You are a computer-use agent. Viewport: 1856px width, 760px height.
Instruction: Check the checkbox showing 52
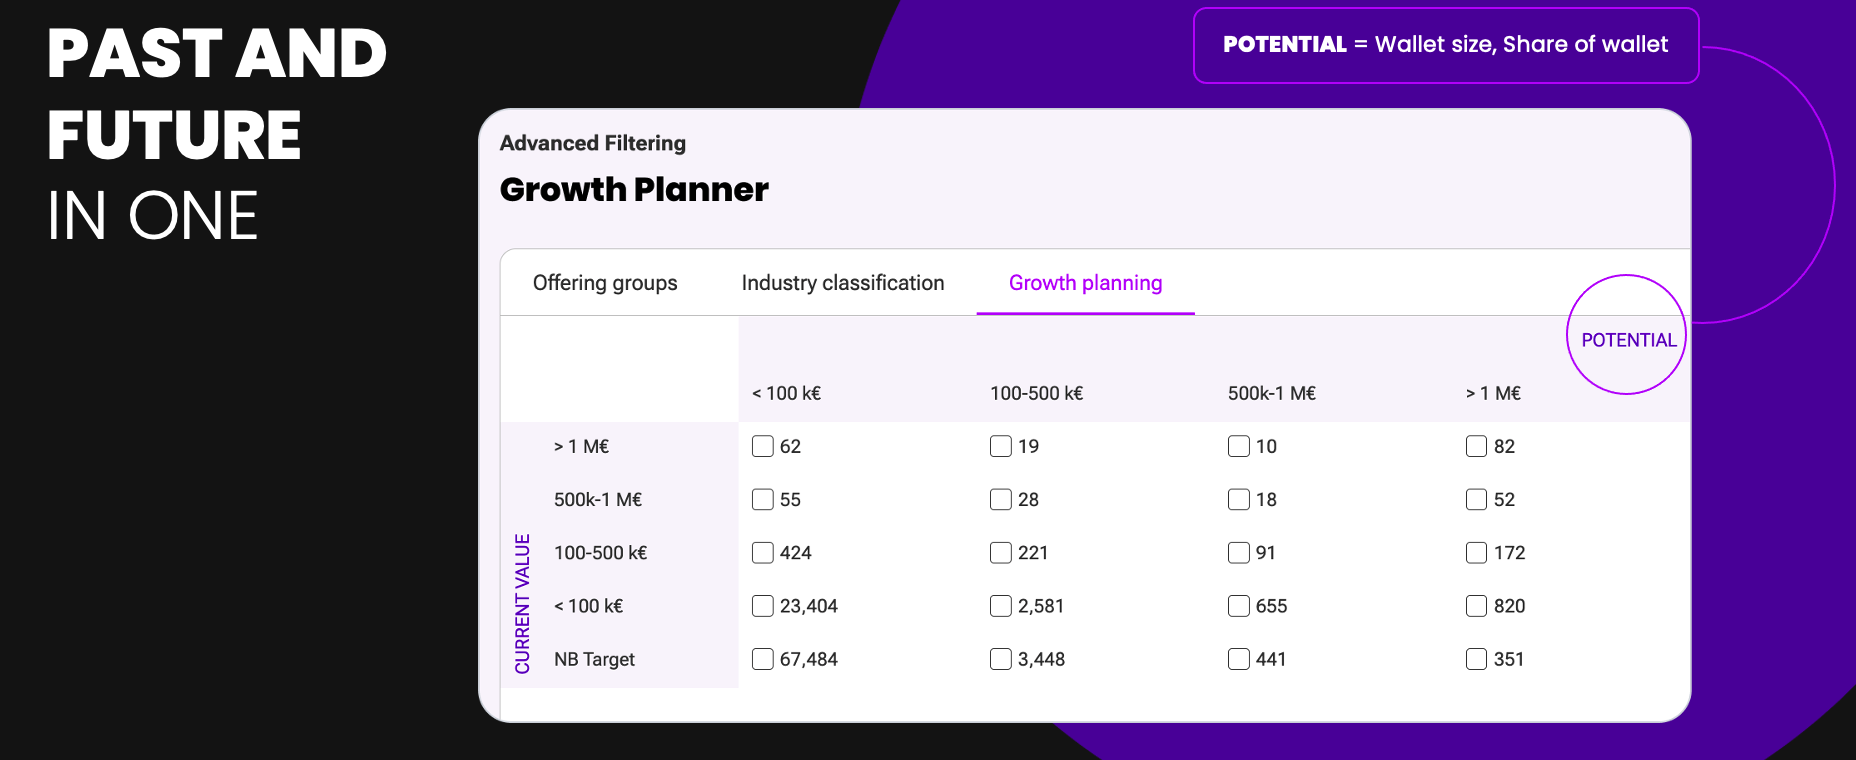pyautogui.click(x=1477, y=499)
